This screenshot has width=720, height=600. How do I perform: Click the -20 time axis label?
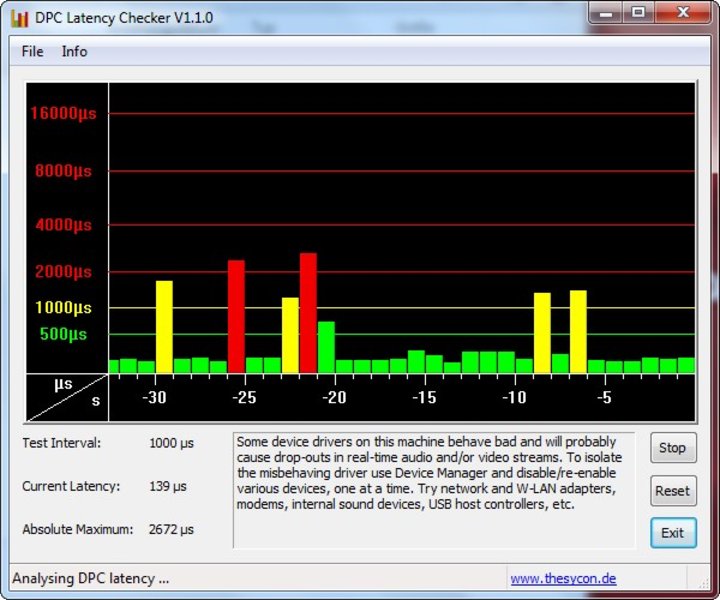pos(334,397)
